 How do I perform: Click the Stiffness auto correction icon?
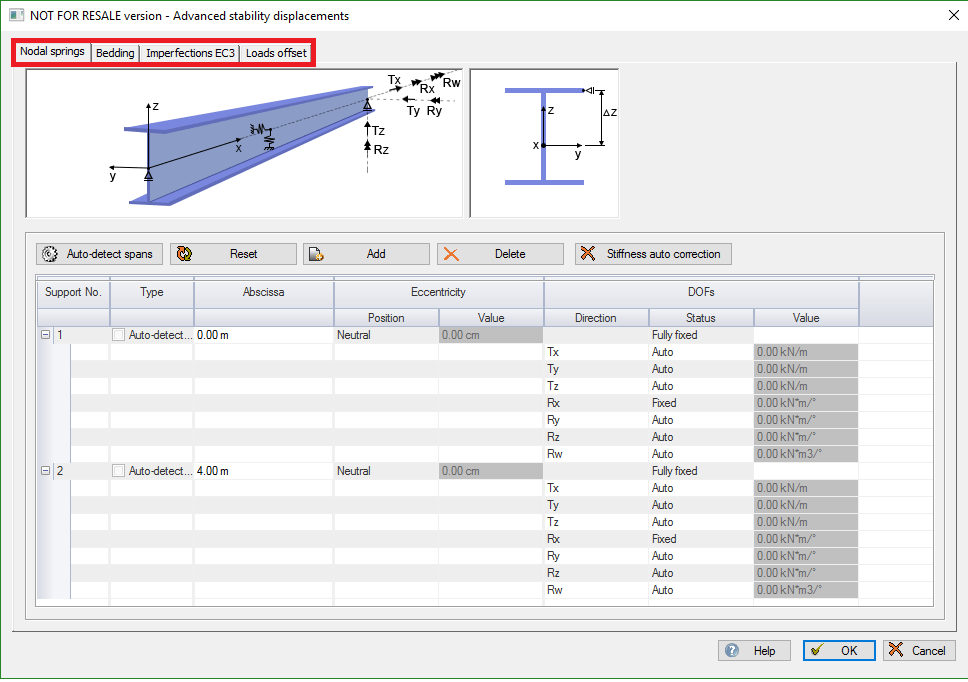(x=589, y=254)
